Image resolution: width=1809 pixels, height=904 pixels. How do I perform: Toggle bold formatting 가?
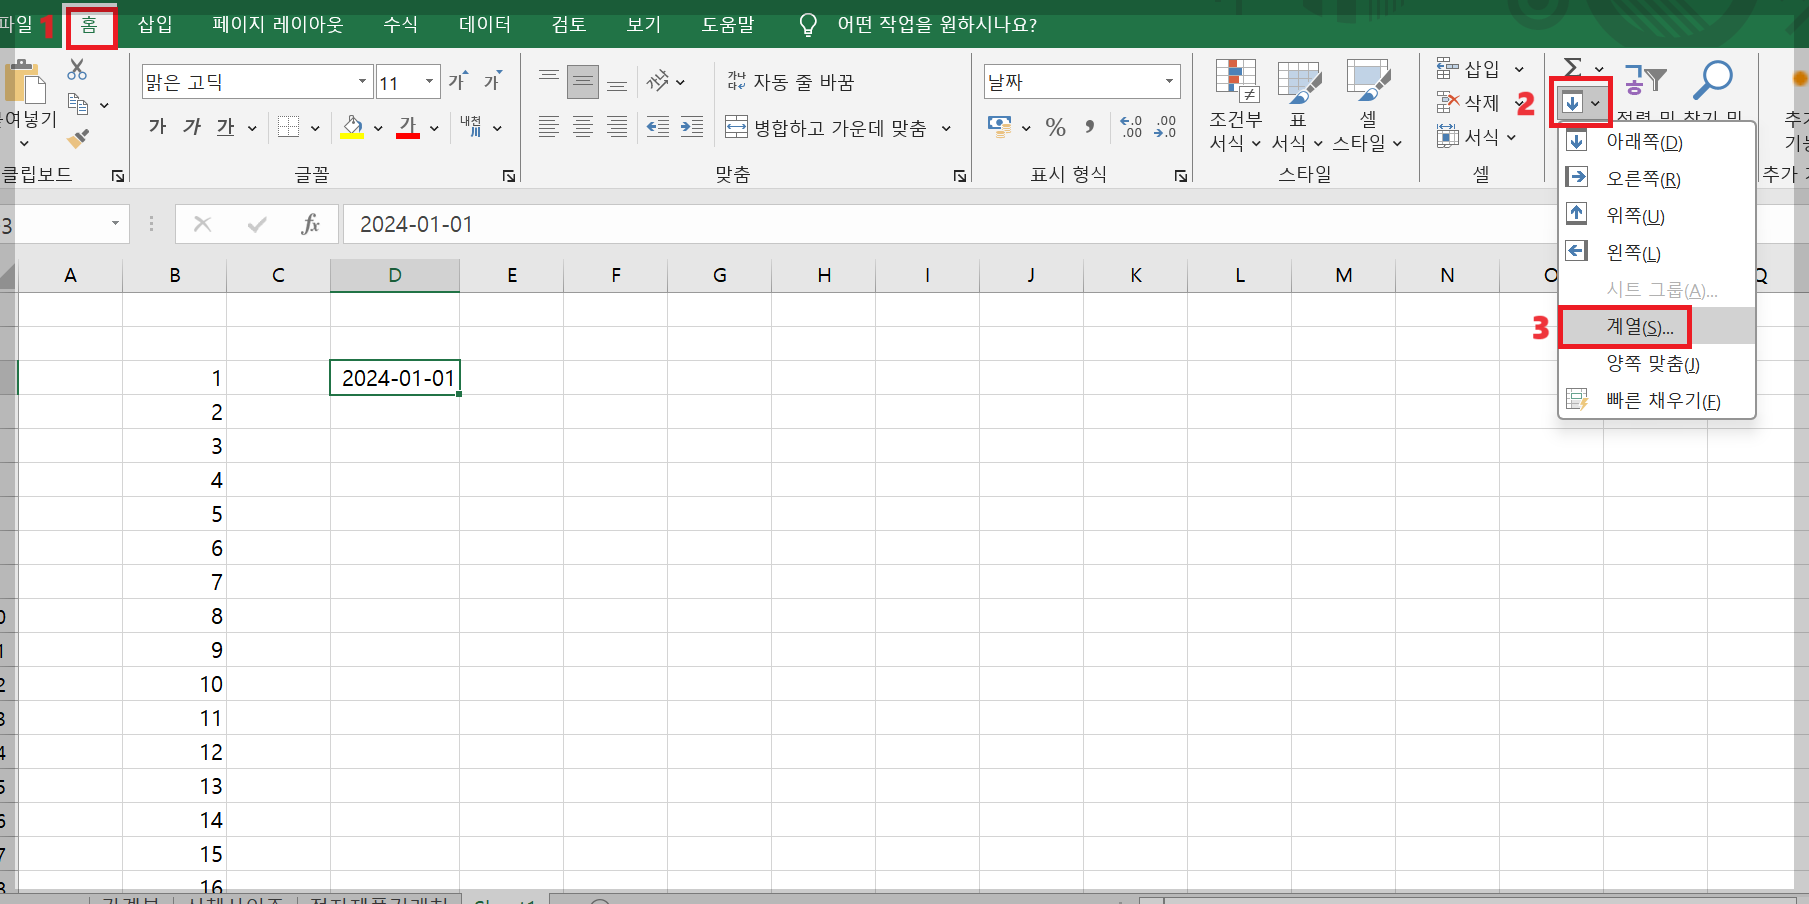pyautogui.click(x=157, y=127)
